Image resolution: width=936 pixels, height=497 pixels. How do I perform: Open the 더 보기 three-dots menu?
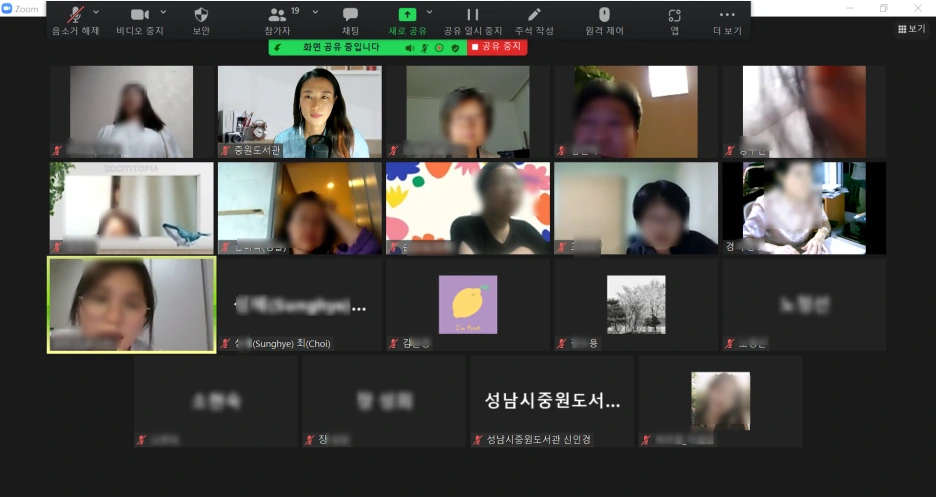point(727,21)
